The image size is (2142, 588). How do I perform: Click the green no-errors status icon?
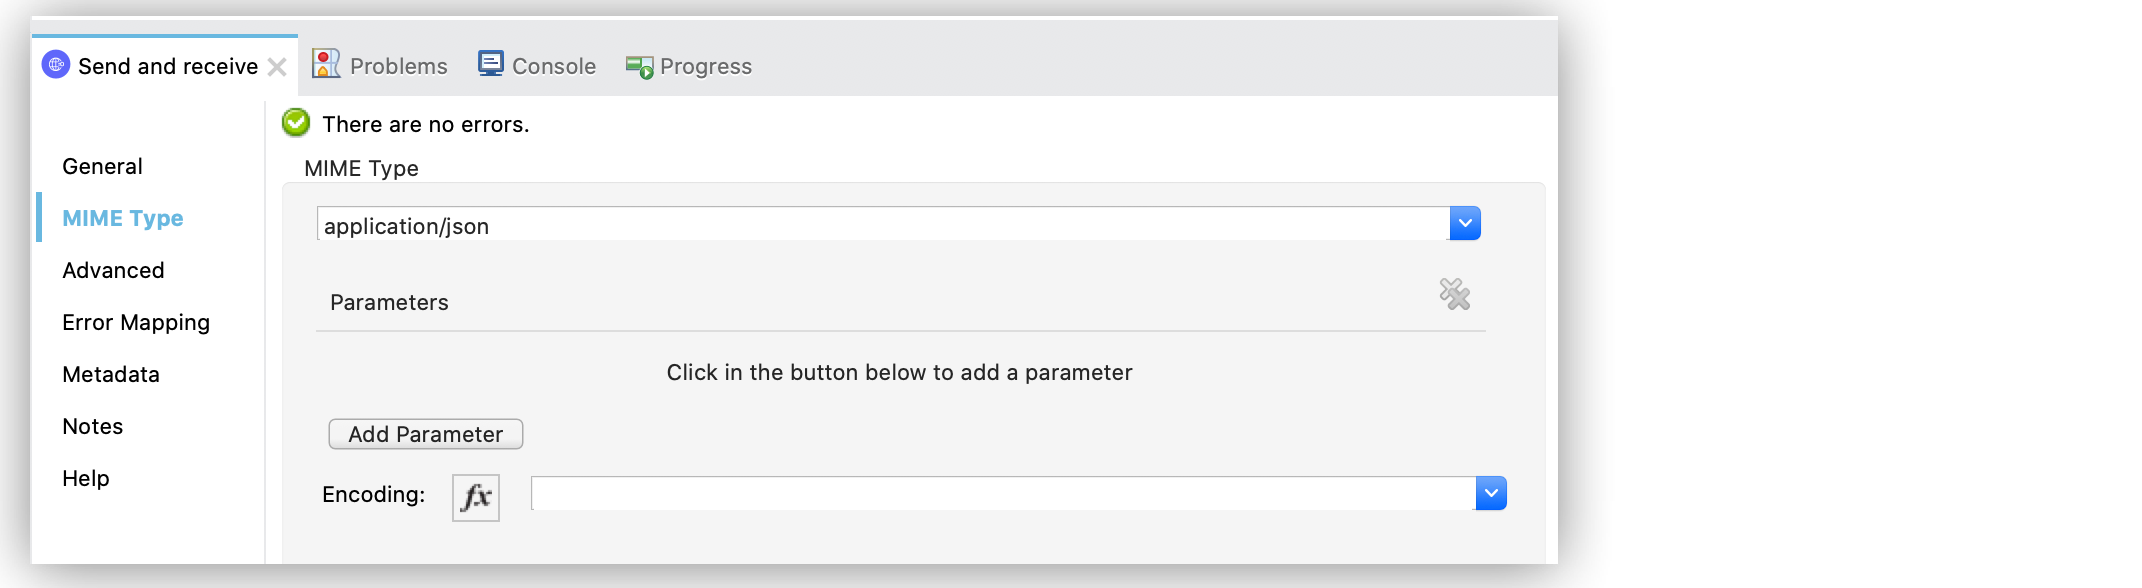click(294, 123)
